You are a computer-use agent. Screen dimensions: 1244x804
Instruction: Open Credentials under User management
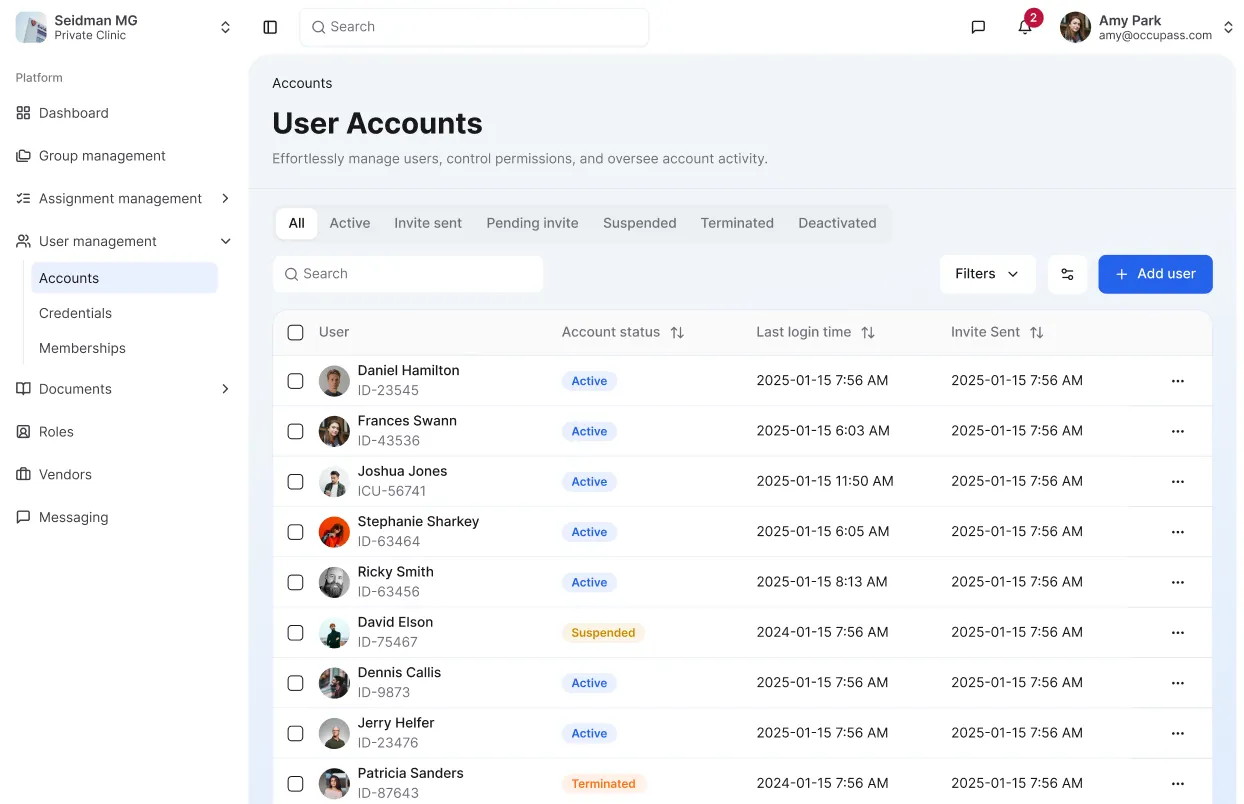75,313
